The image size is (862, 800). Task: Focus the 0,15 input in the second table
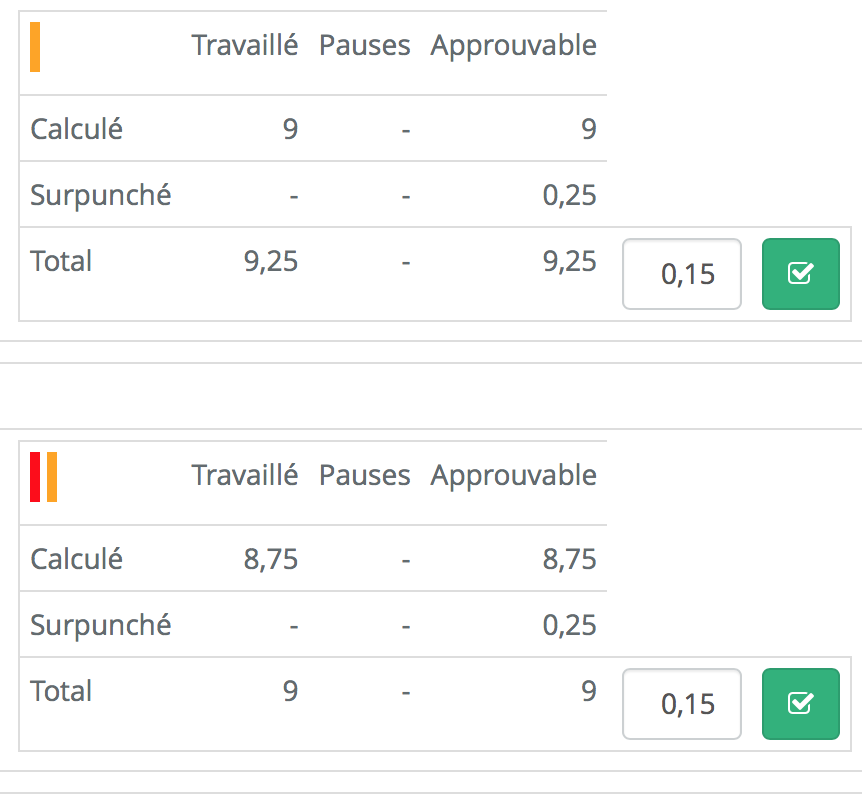click(682, 704)
